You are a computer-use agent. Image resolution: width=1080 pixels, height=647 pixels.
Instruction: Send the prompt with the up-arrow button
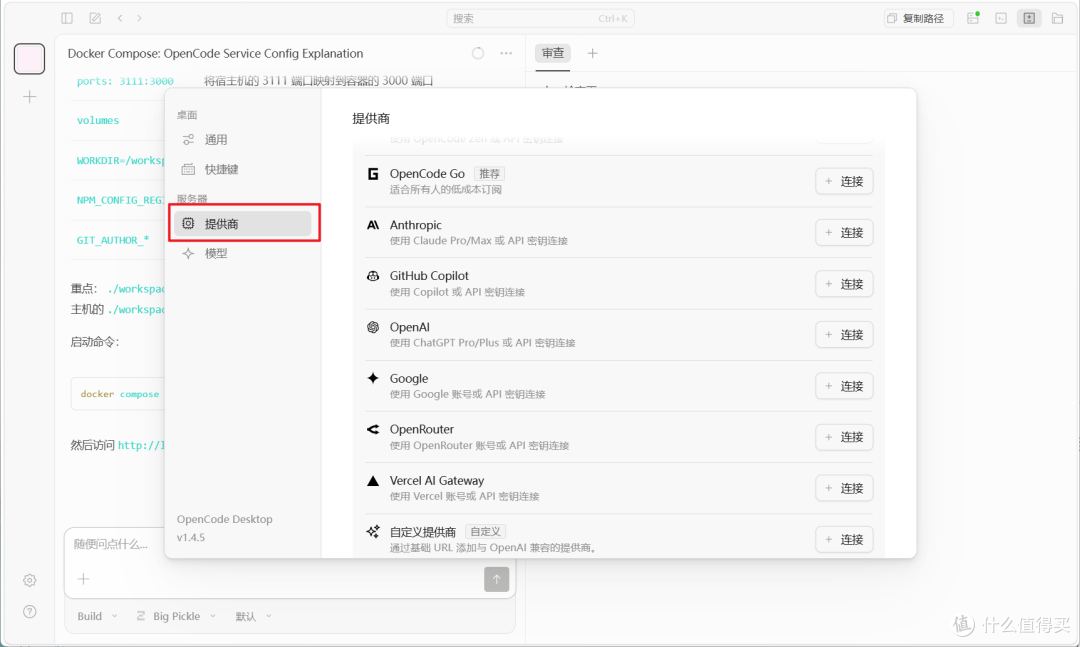tap(497, 579)
